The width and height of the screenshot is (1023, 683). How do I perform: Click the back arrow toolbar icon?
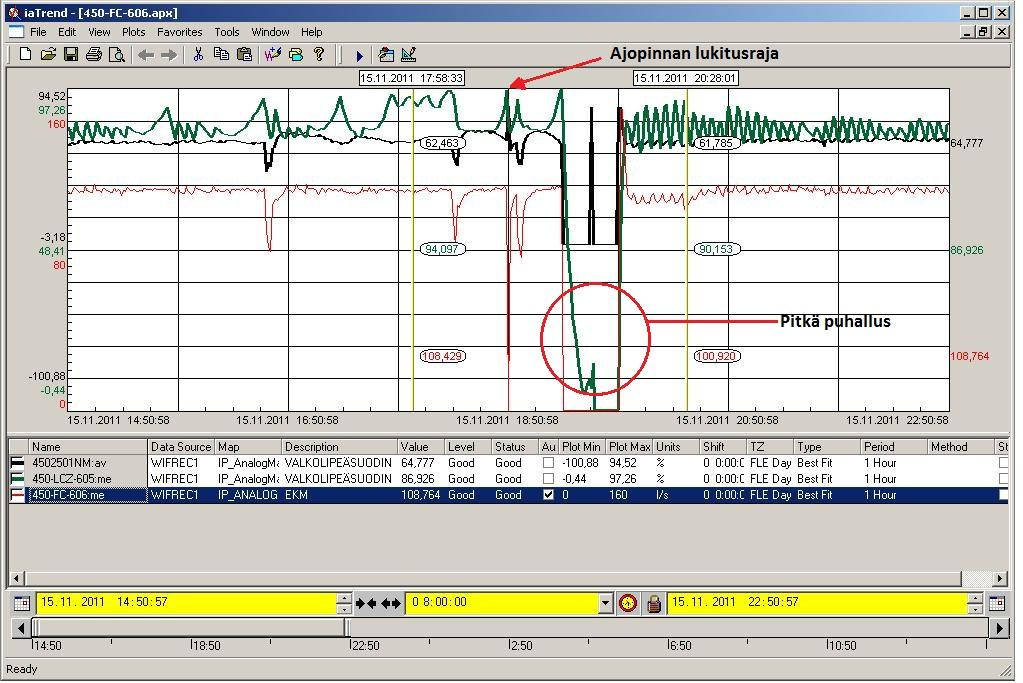pos(146,55)
